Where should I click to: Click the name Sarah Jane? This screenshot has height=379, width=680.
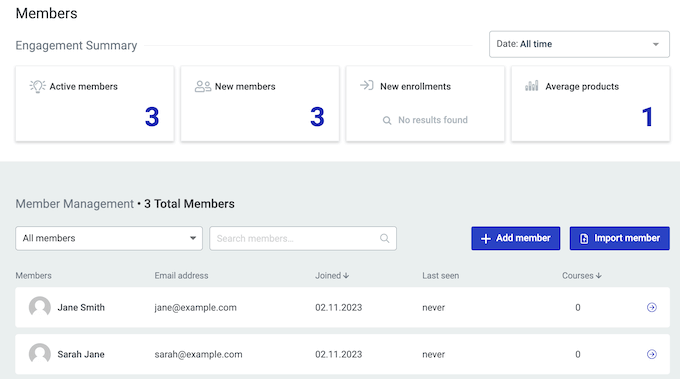81,354
